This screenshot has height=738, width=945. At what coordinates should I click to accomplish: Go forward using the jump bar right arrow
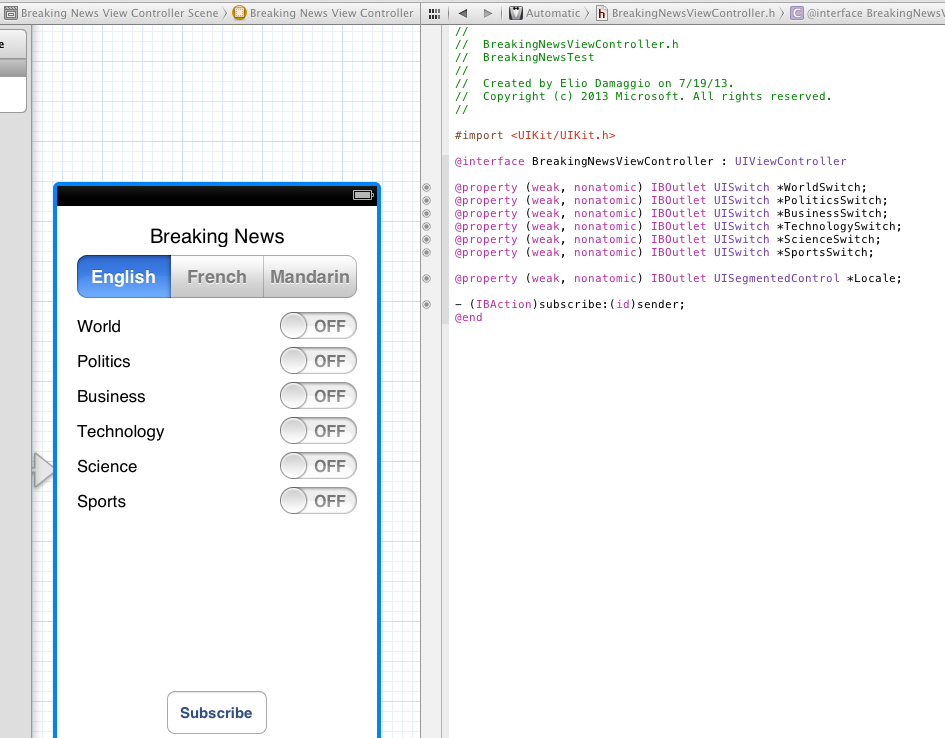(x=488, y=13)
